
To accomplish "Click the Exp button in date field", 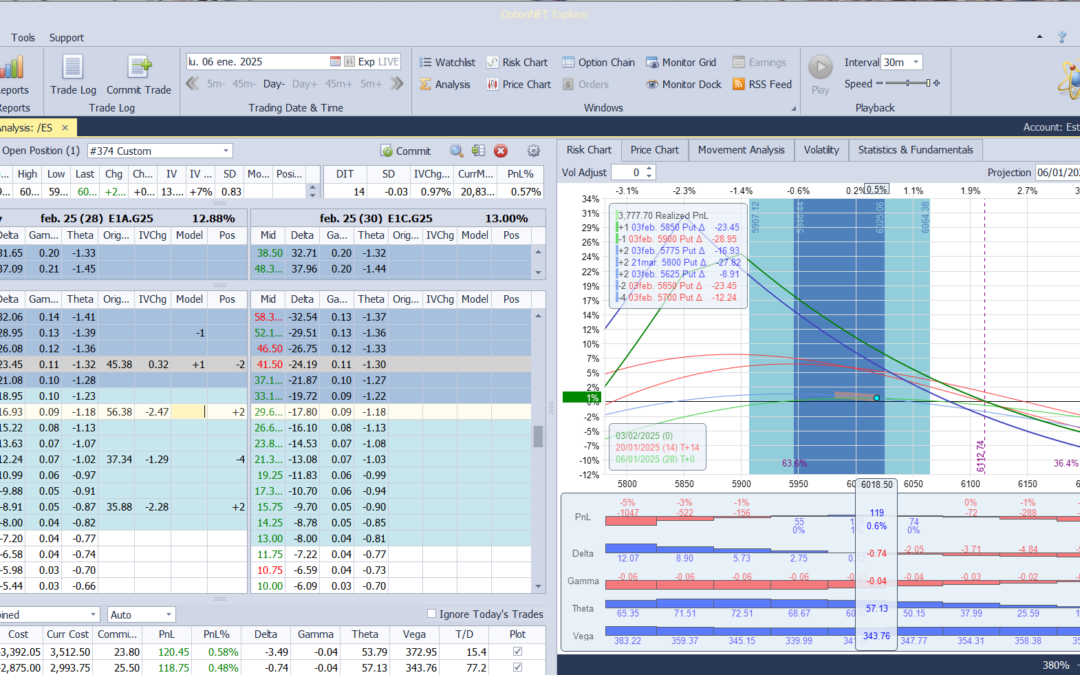I will 366,62.
